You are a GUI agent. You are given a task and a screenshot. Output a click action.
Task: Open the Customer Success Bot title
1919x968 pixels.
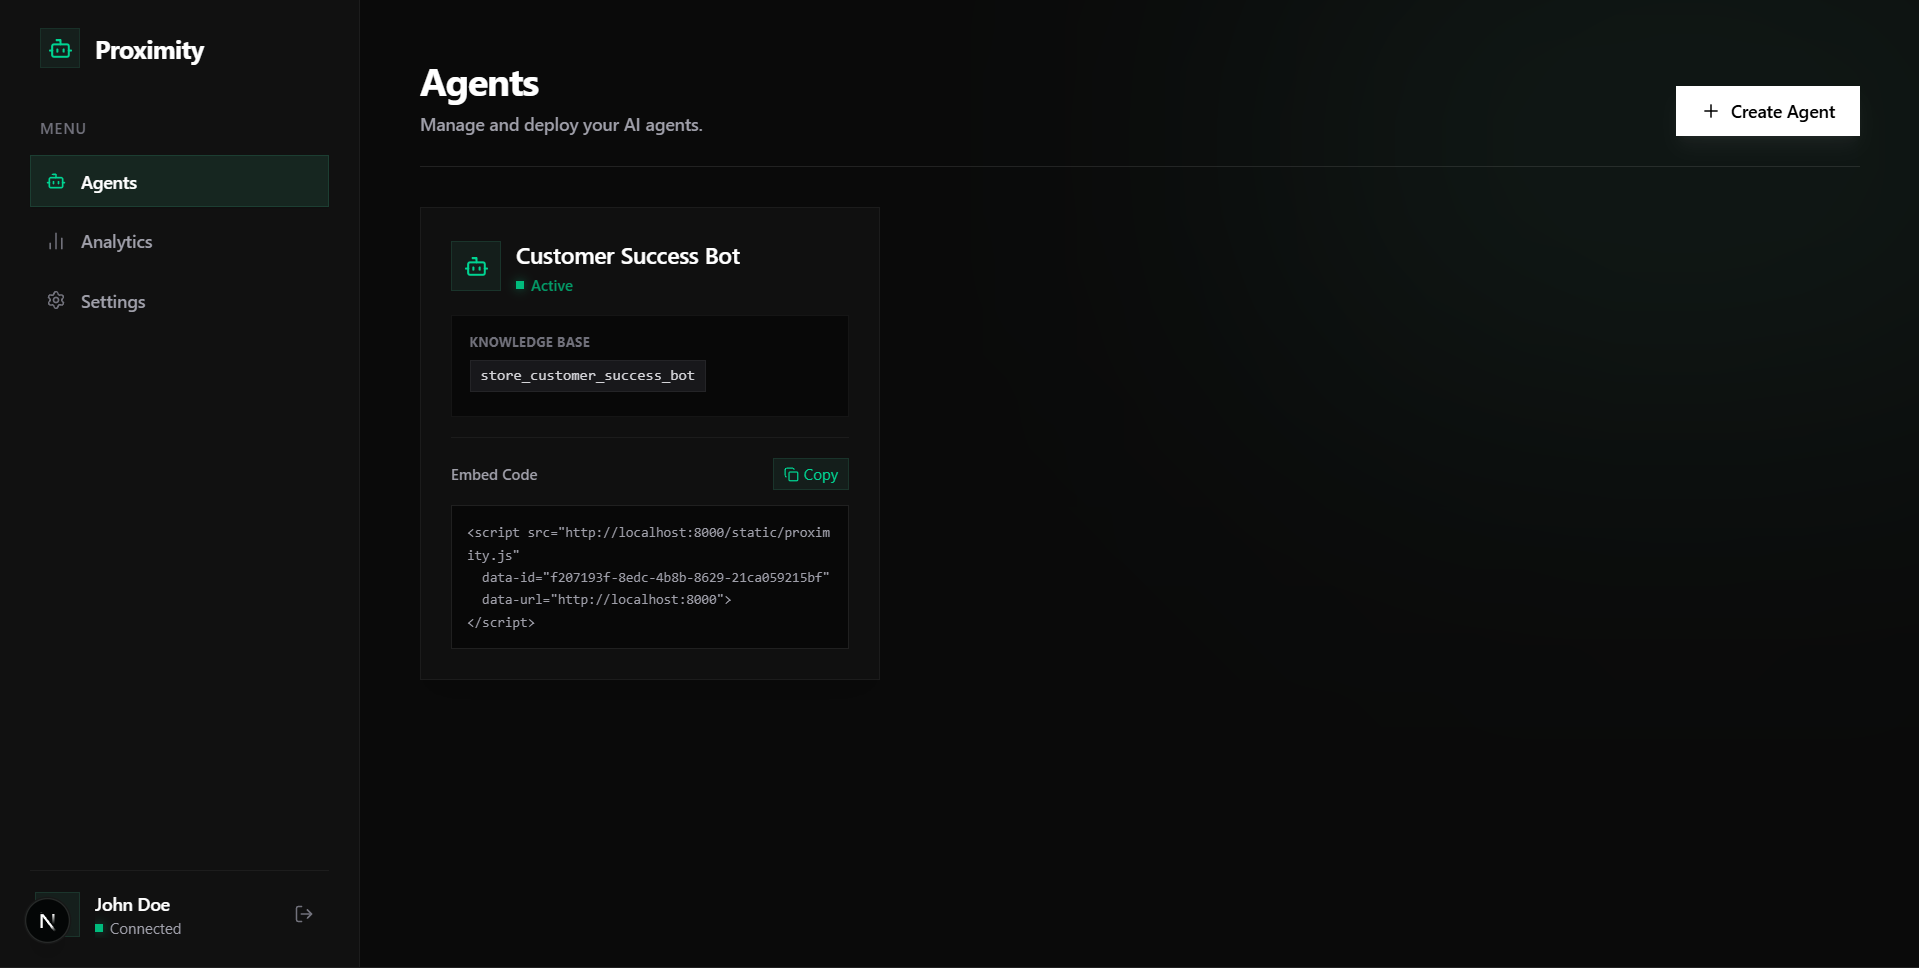(x=627, y=256)
